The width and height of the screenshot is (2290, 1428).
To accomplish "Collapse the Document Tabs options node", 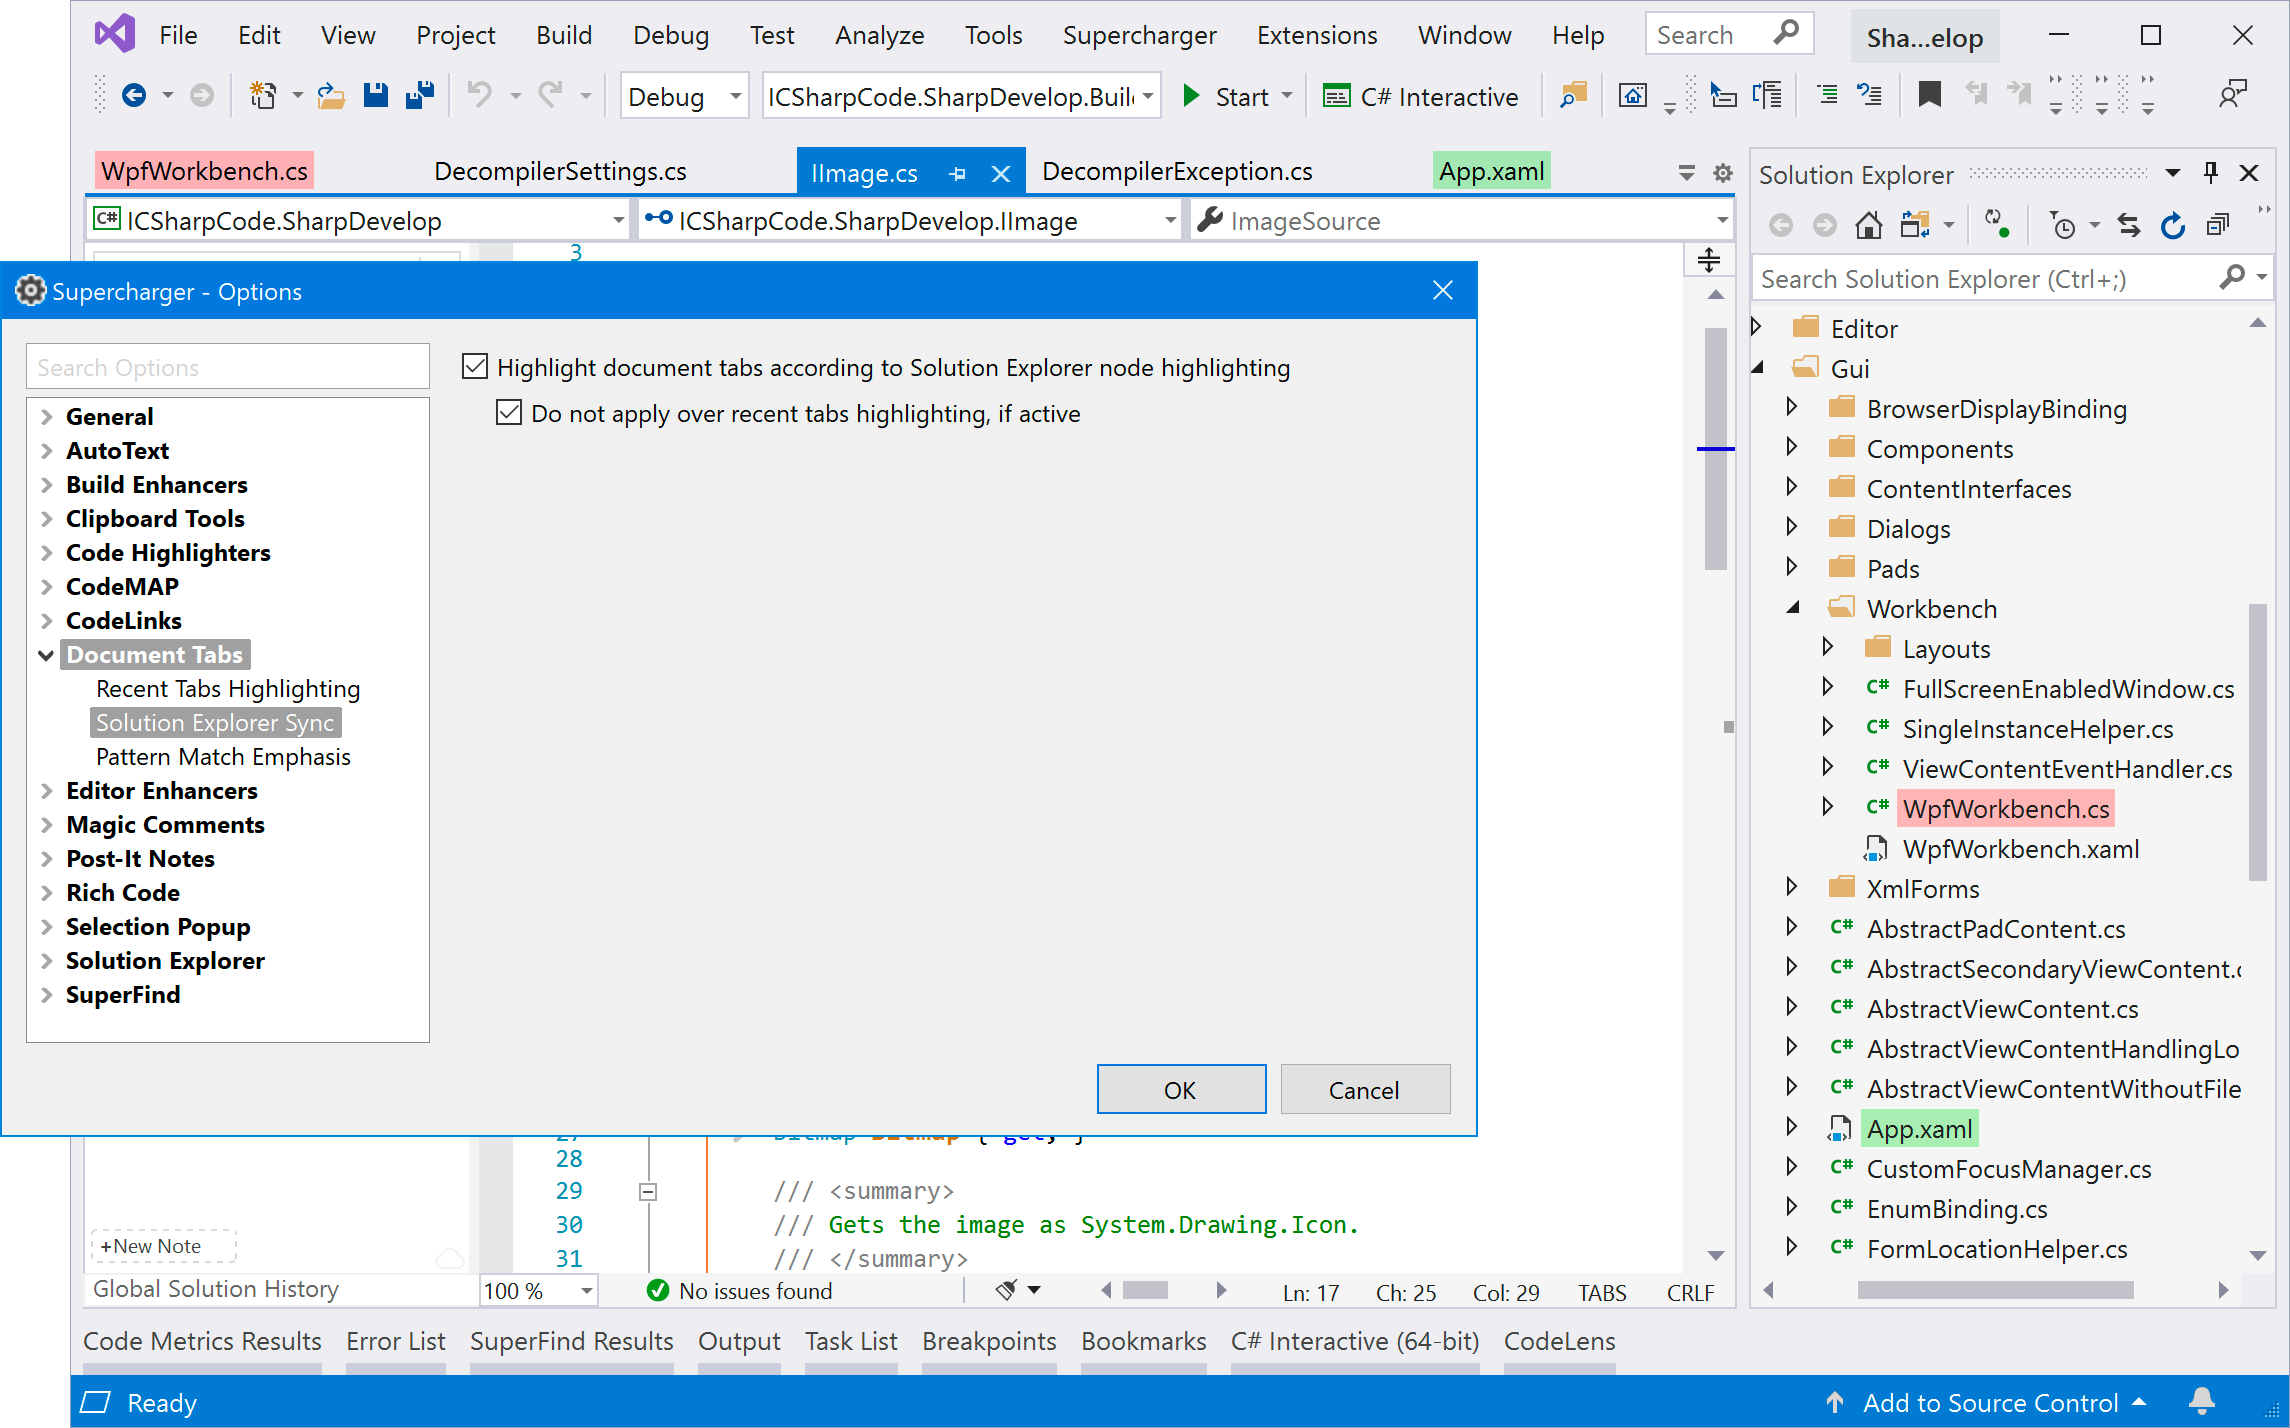I will pos(46,655).
